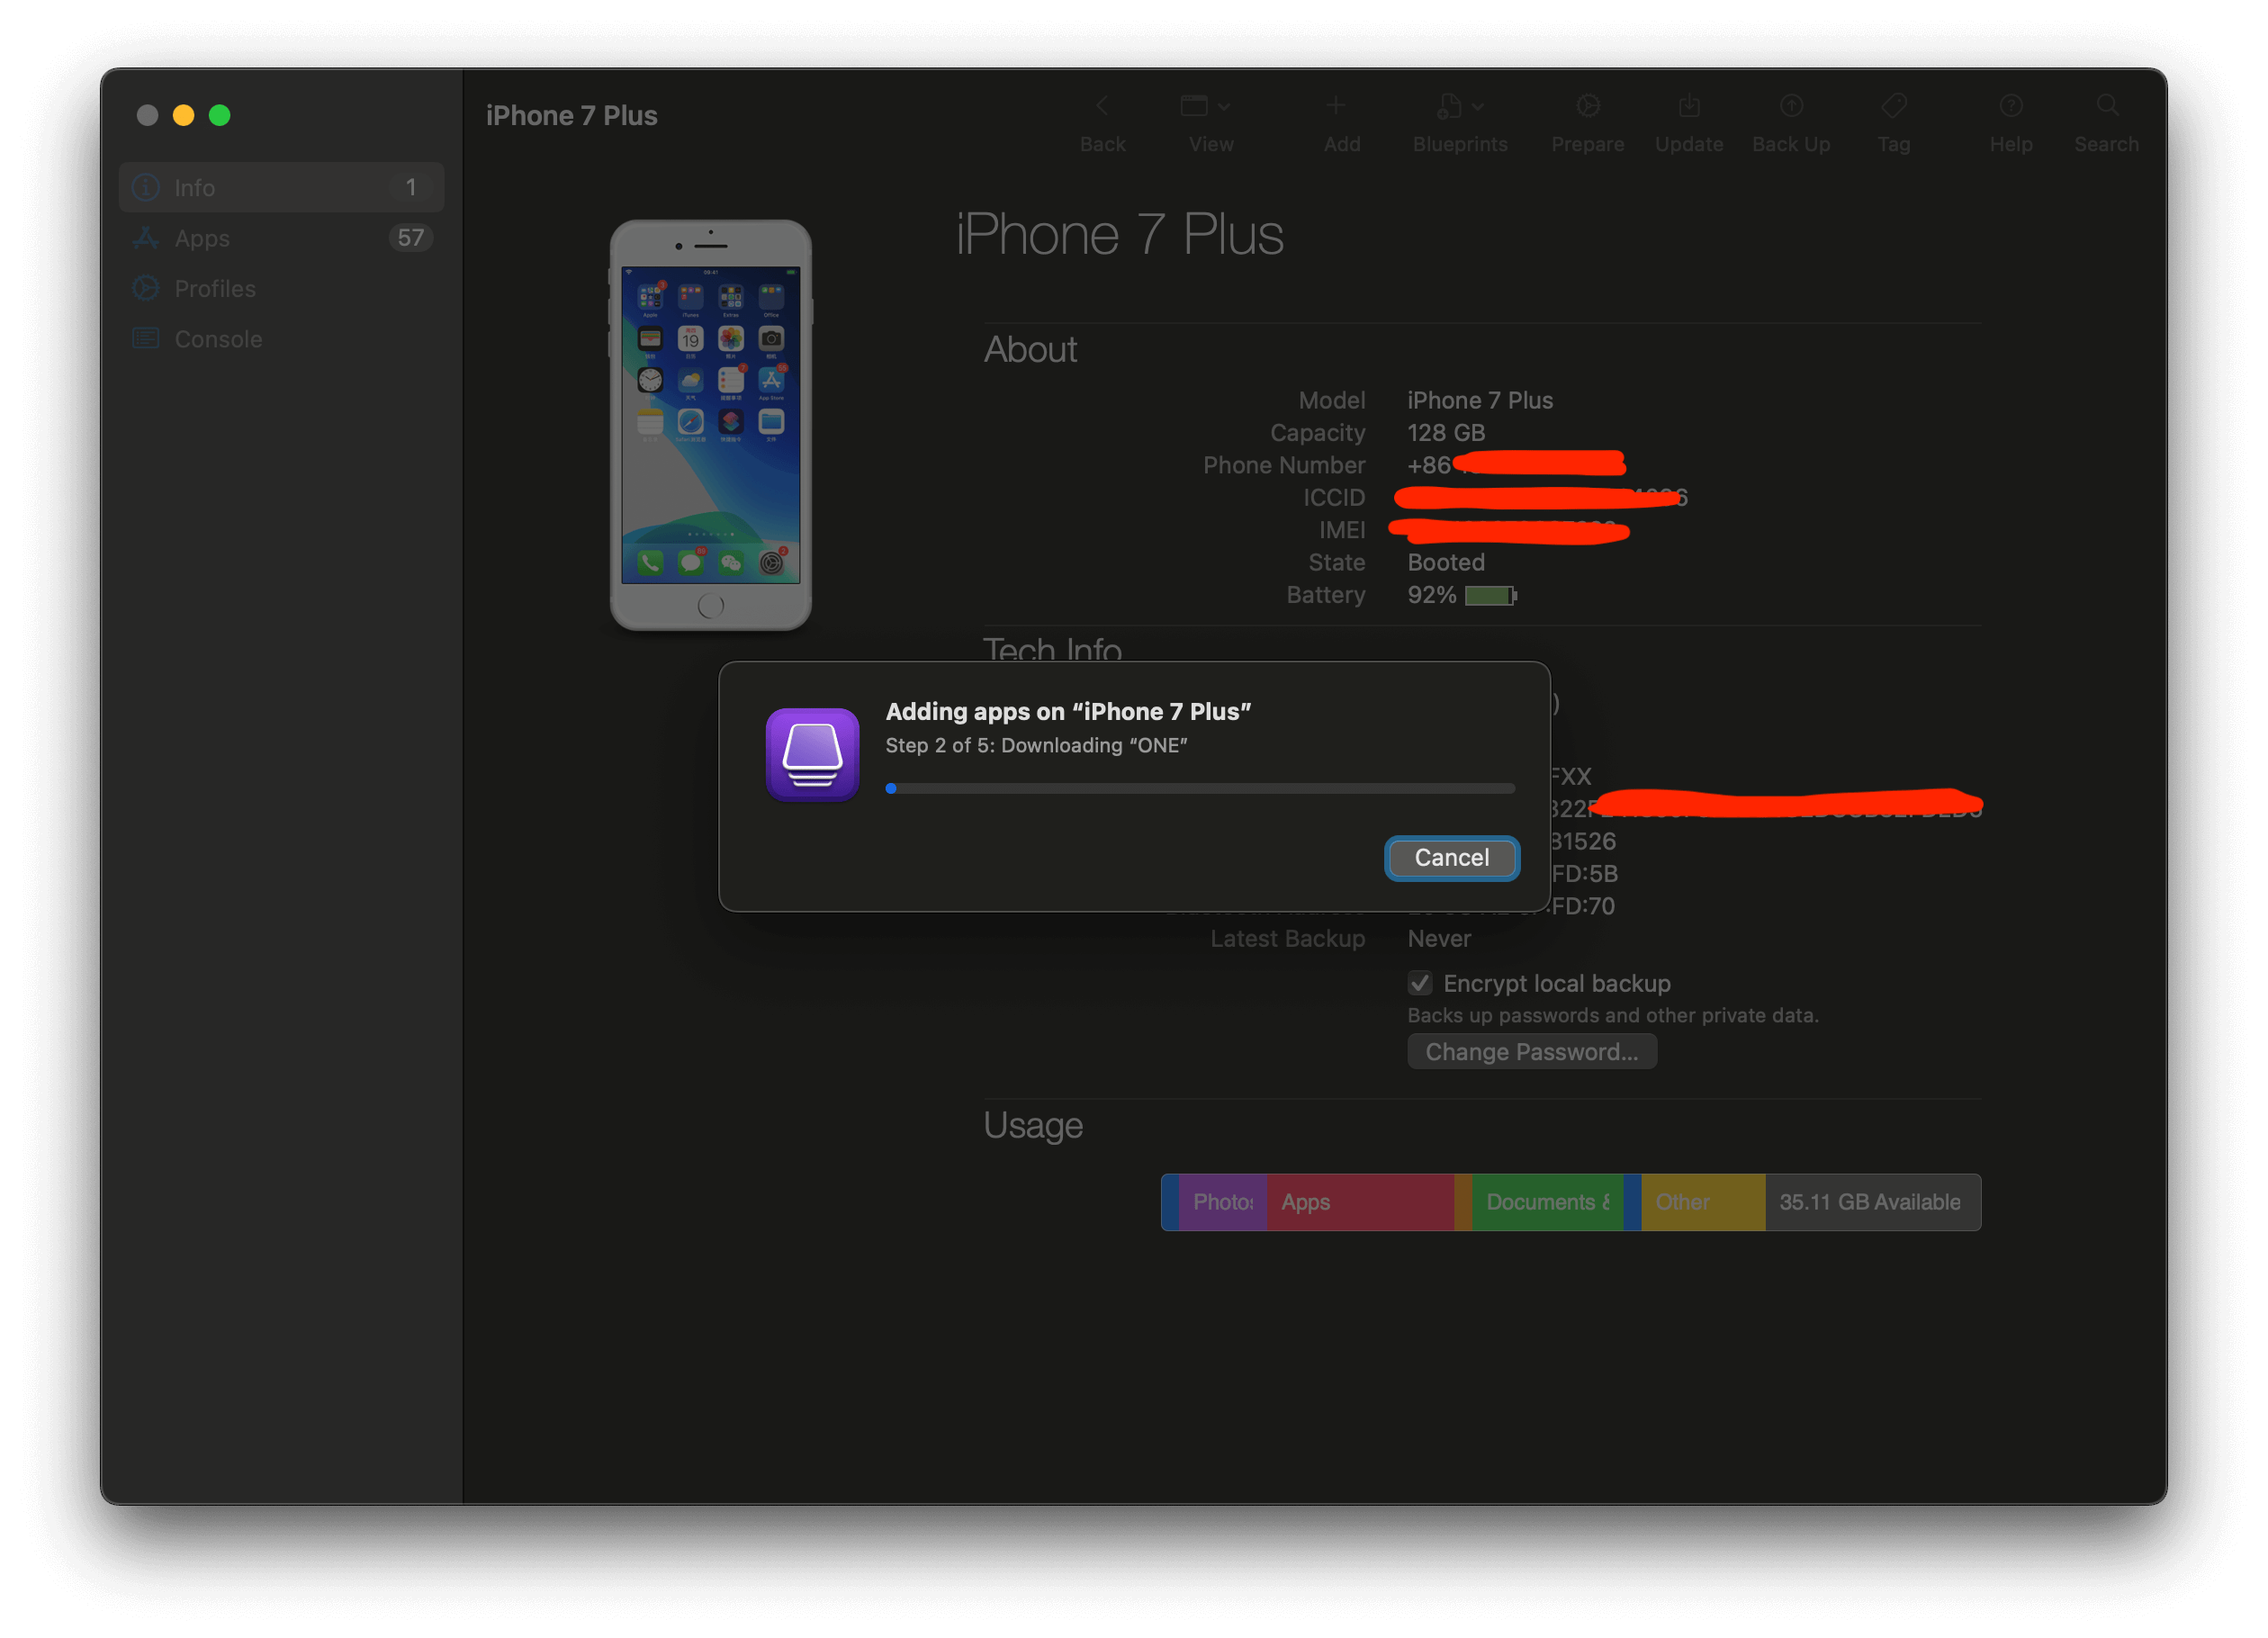Screen dimensions: 2268x1638
Task: Click the Update toolbar icon
Action: coord(1688,106)
